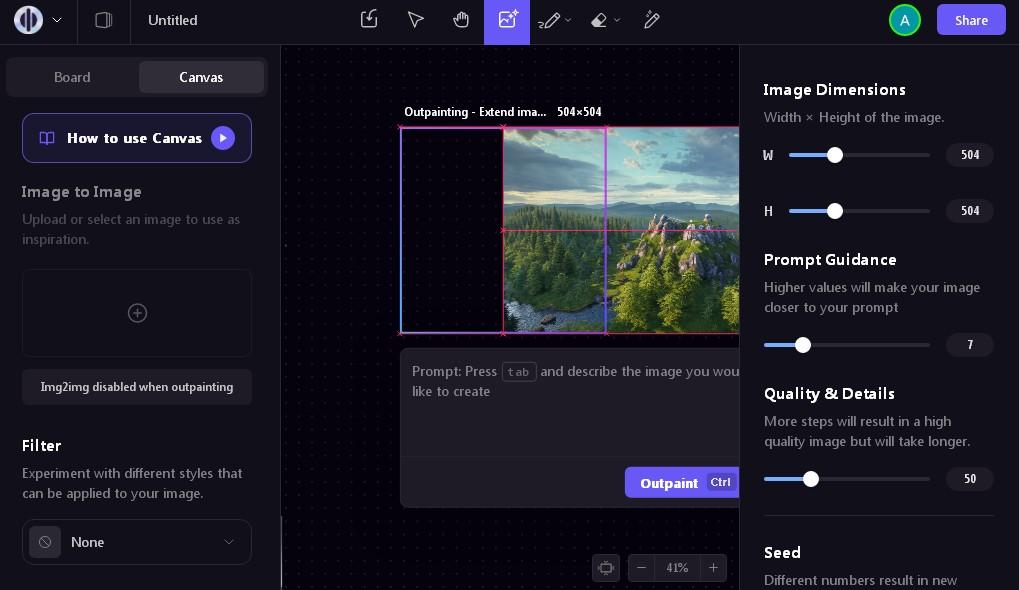Select the pen drawing tool
Viewport: 1019px width, 590px height.
click(x=549, y=20)
